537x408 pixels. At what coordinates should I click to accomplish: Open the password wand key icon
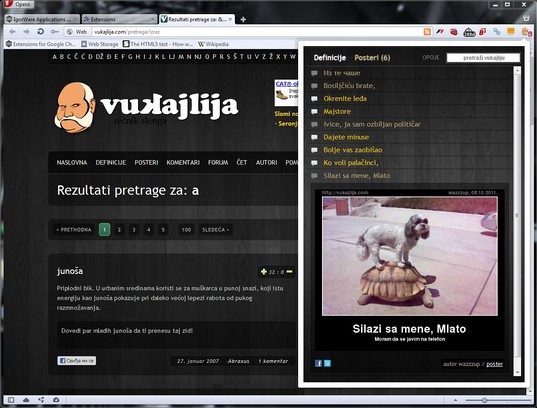coord(55,32)
